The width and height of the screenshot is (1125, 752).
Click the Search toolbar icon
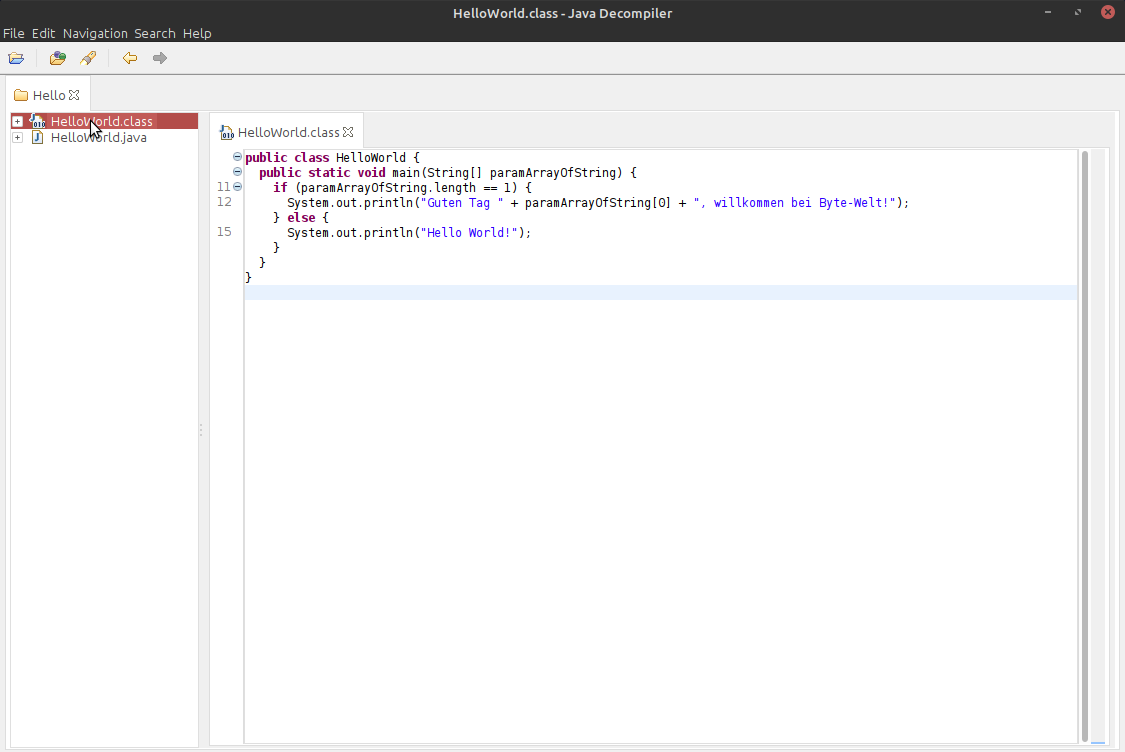pyautogui.click(x=88, y=58)
